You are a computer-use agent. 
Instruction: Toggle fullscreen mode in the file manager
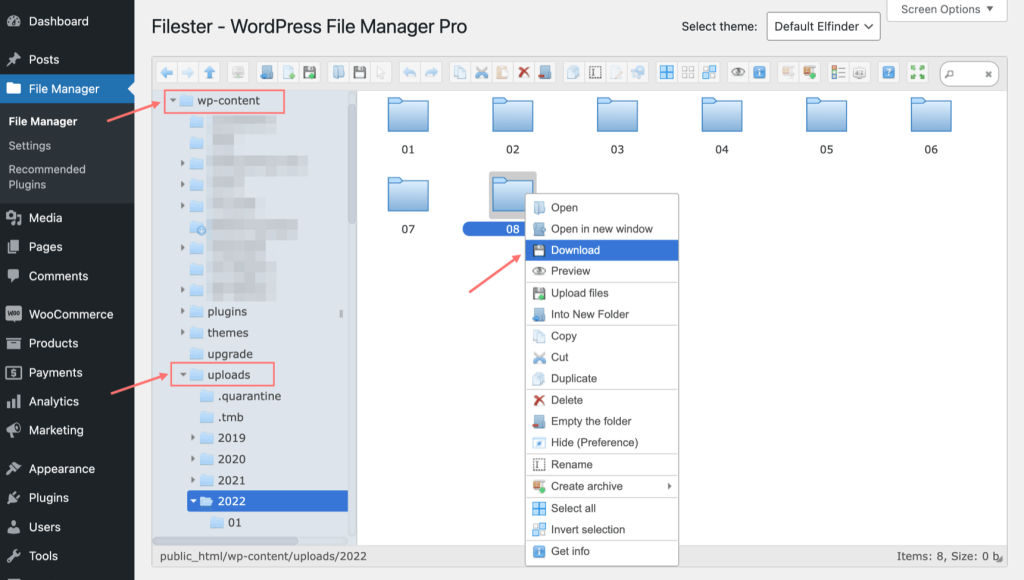(916, 73)
